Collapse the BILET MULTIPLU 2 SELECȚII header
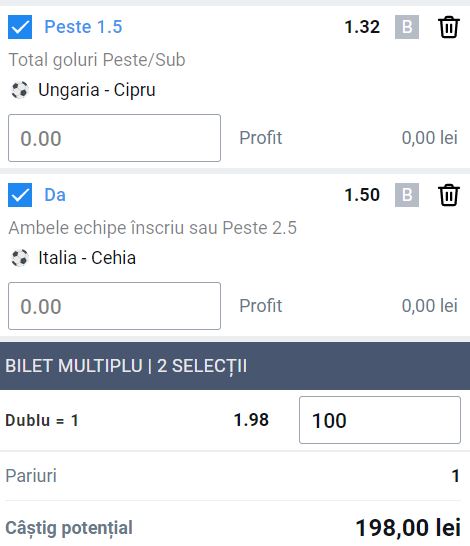Viewport: 470px width, 546px height. 235,366
